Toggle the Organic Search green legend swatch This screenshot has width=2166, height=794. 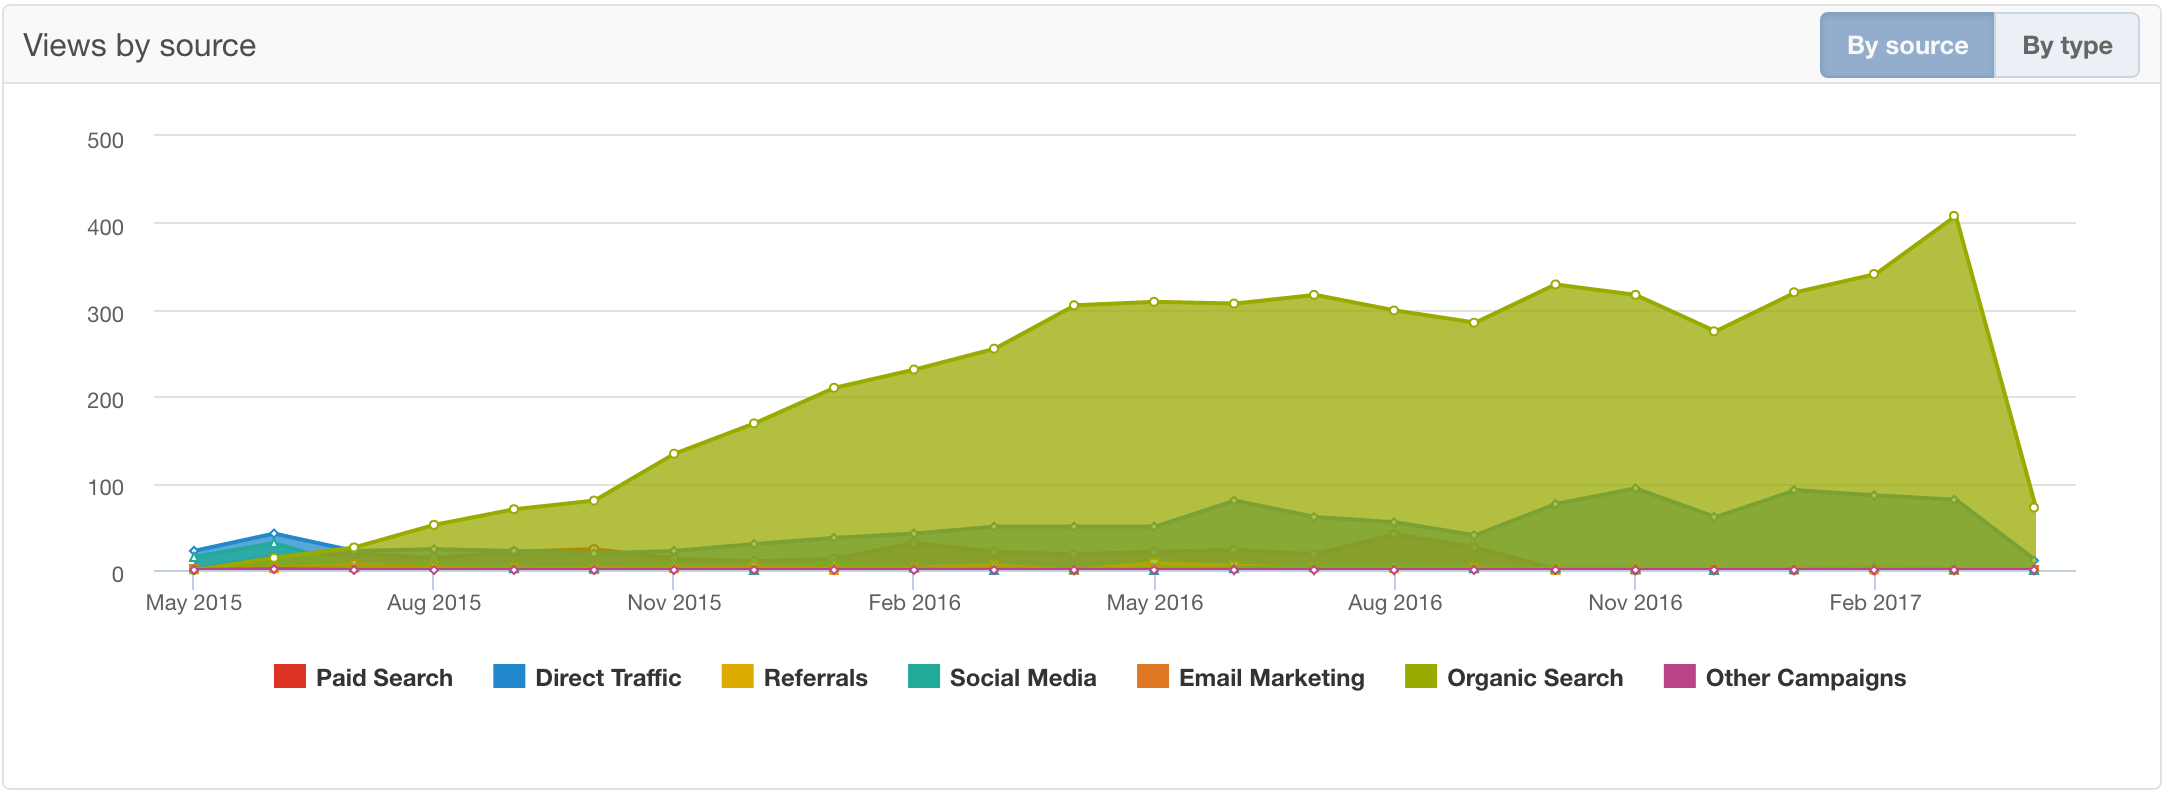click(1421, 676)
